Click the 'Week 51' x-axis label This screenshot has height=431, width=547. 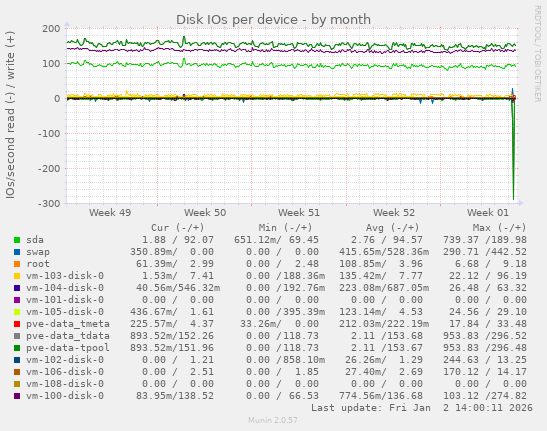tap(299, 213)
